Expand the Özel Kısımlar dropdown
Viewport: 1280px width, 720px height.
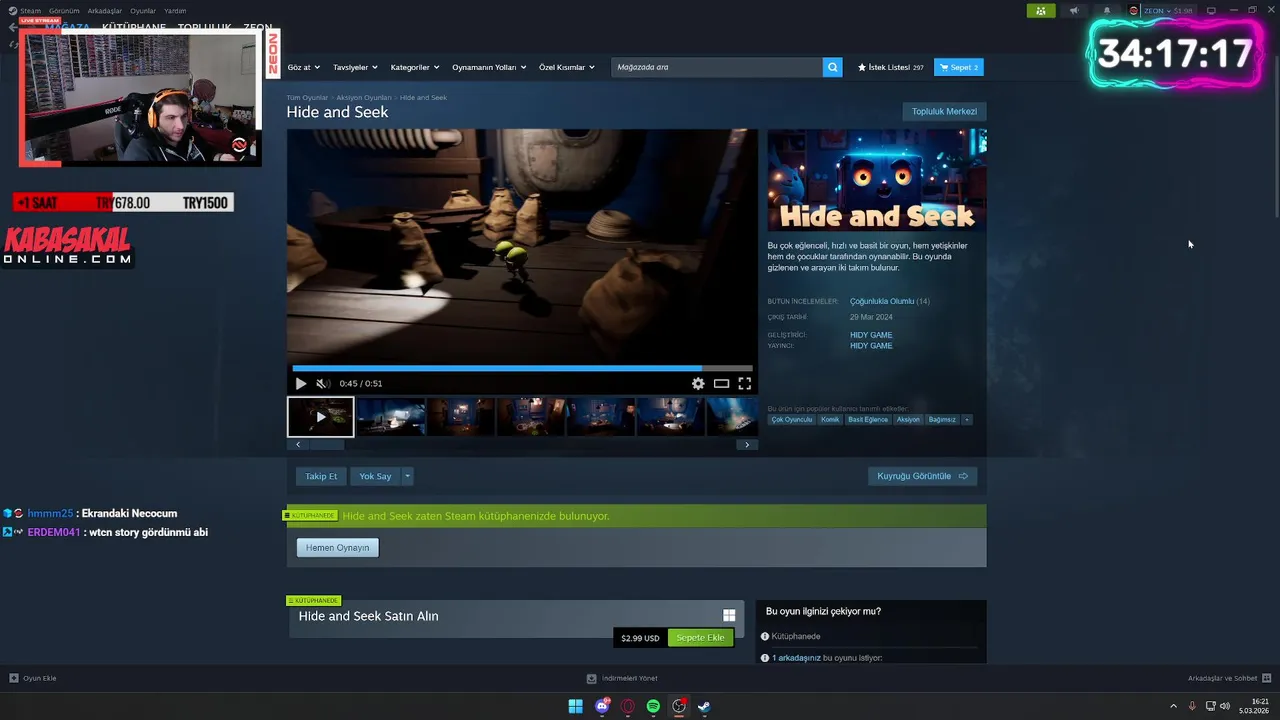click(567, 67)
